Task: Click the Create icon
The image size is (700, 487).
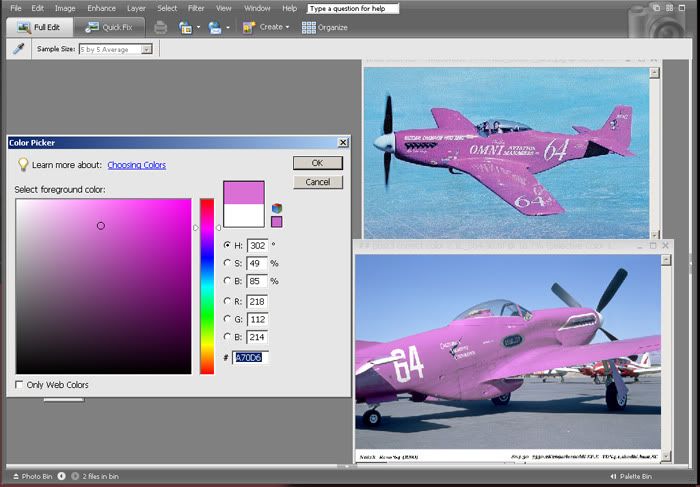Action: (x=249, y=28)
